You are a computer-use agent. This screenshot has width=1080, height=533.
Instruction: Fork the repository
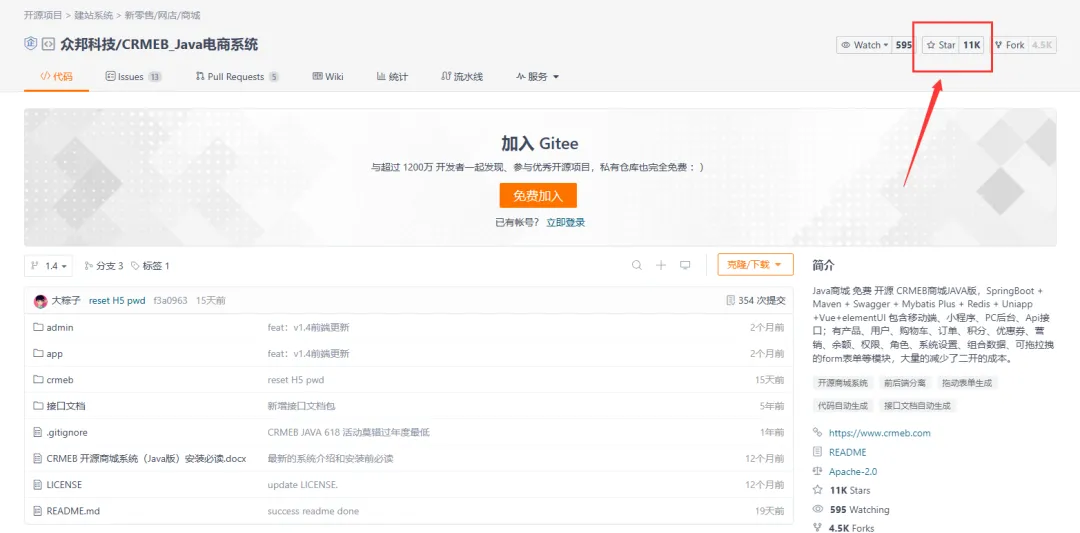[x=1009, y=45]
